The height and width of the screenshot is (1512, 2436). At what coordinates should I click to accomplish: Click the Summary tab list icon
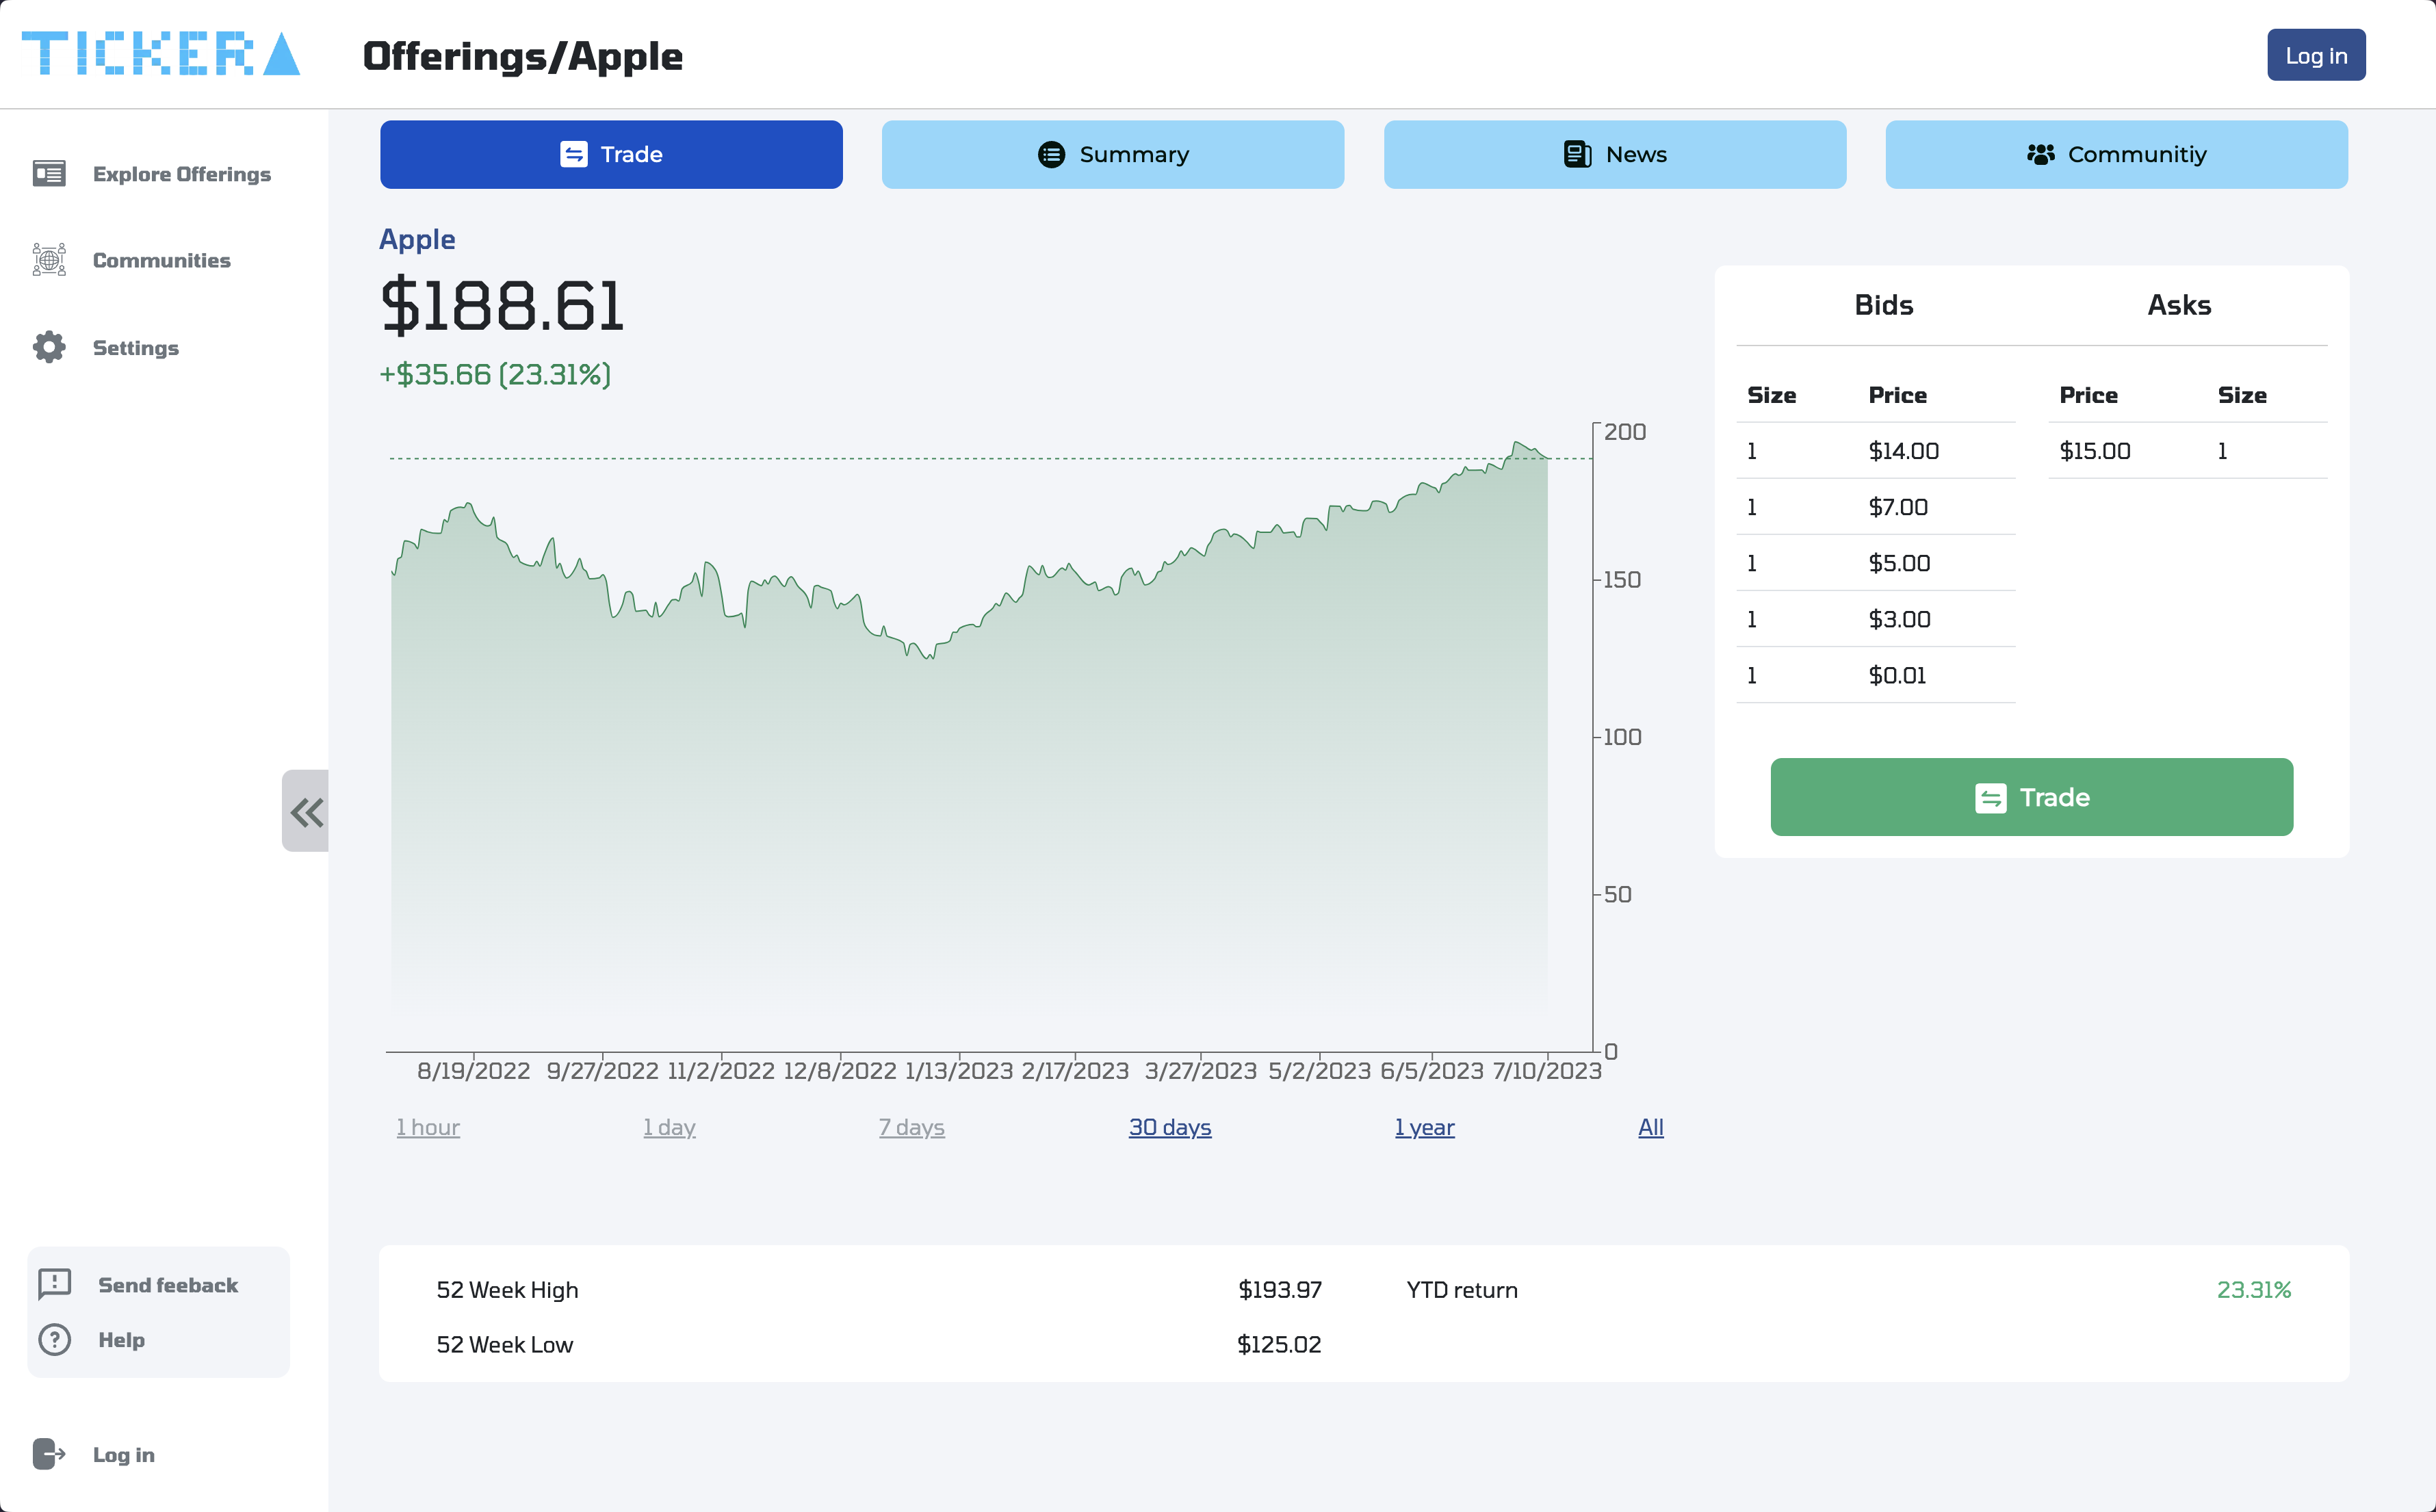(1051, 154)
